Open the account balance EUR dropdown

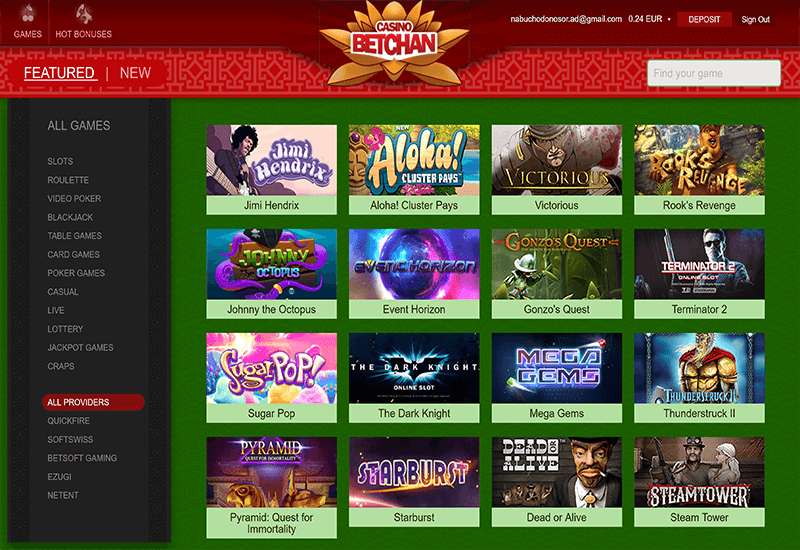click(x=669, y=19)
